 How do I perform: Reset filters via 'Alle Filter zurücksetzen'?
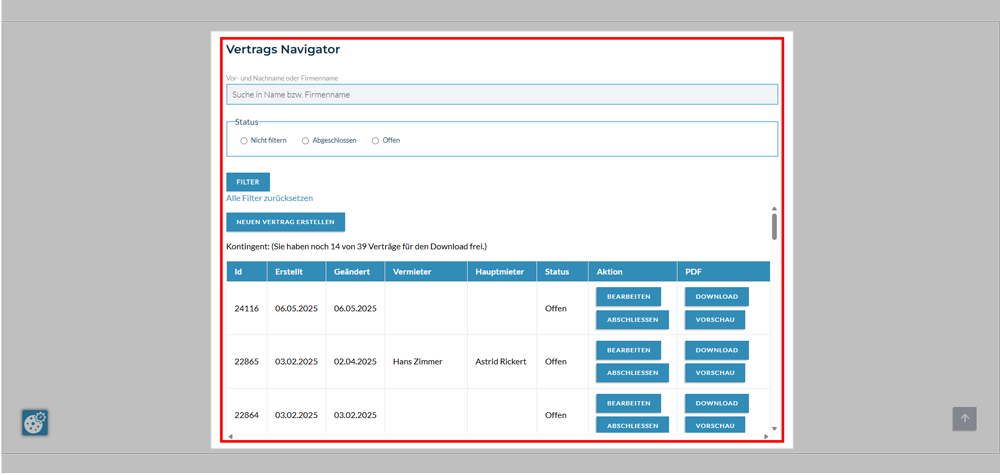pyautogui.click(x=269, y=198)
